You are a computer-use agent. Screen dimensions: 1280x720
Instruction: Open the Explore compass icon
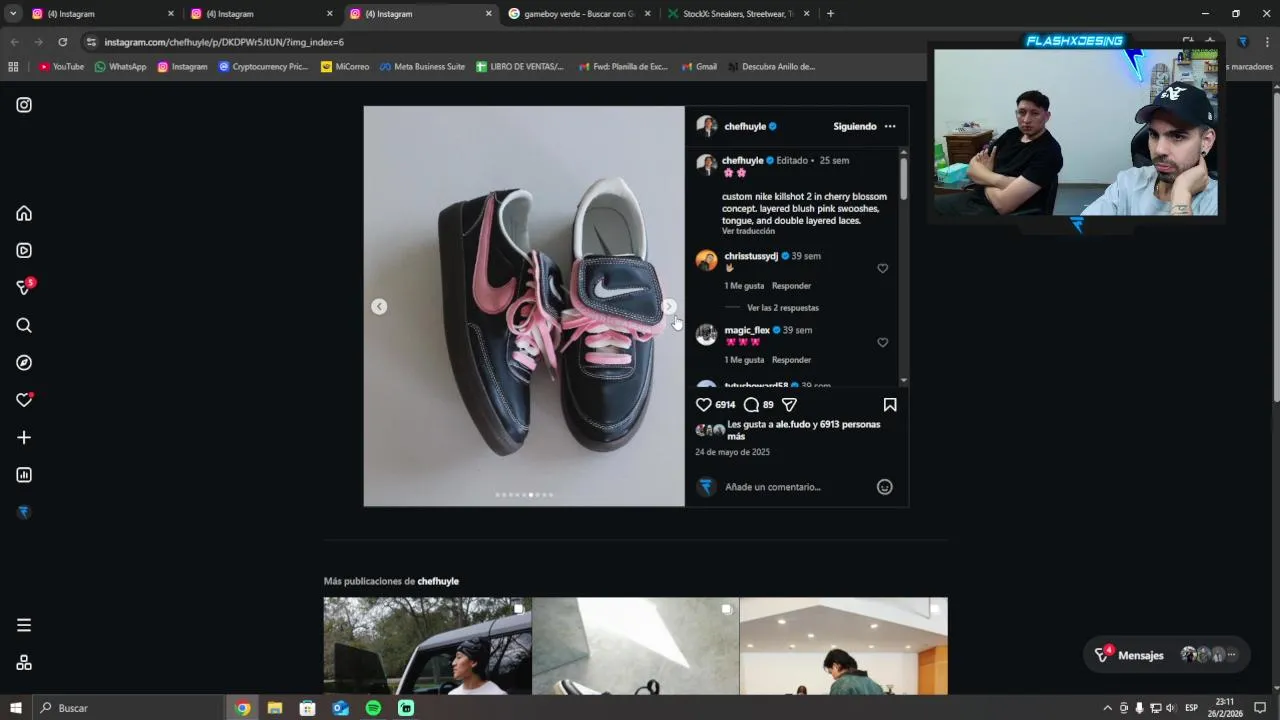24,363
